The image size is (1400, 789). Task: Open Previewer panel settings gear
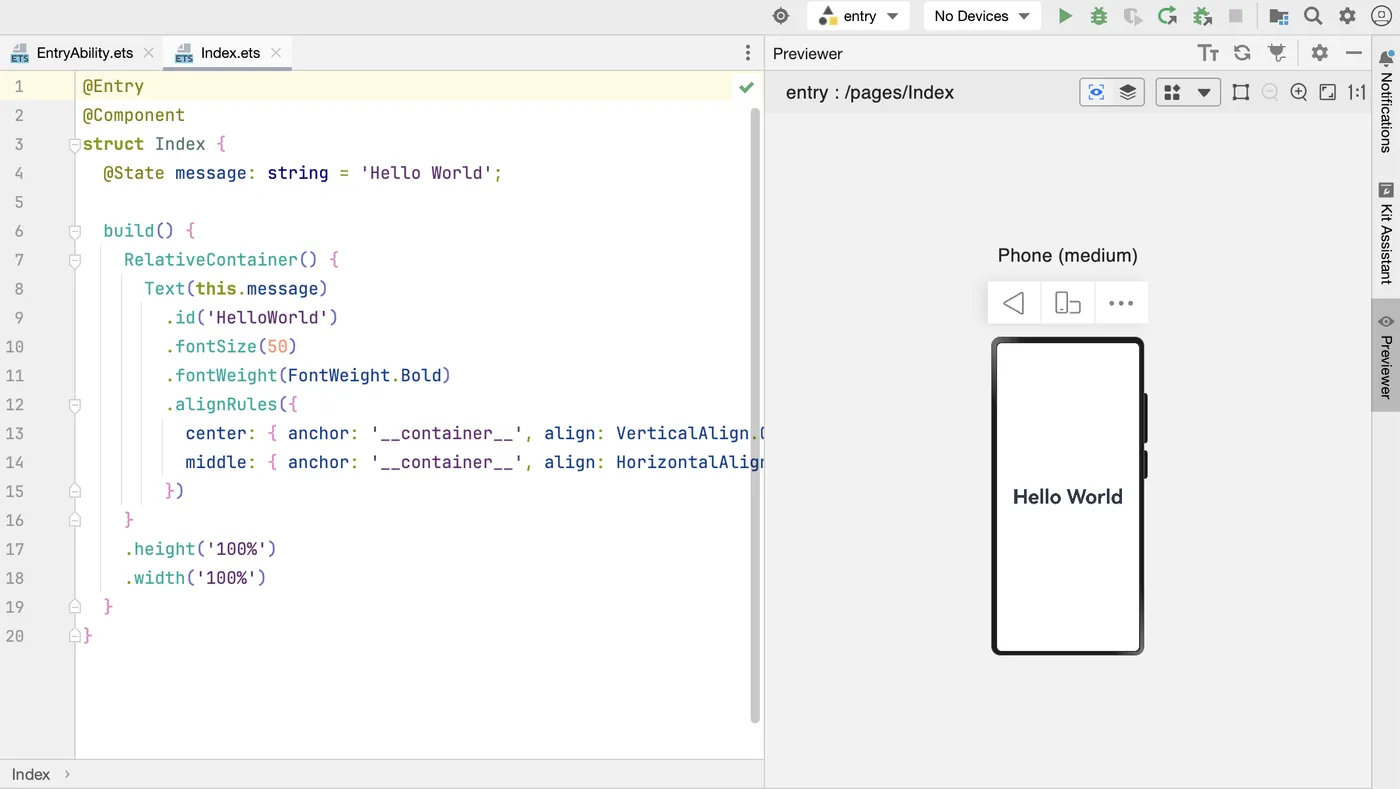[1320, 53]
